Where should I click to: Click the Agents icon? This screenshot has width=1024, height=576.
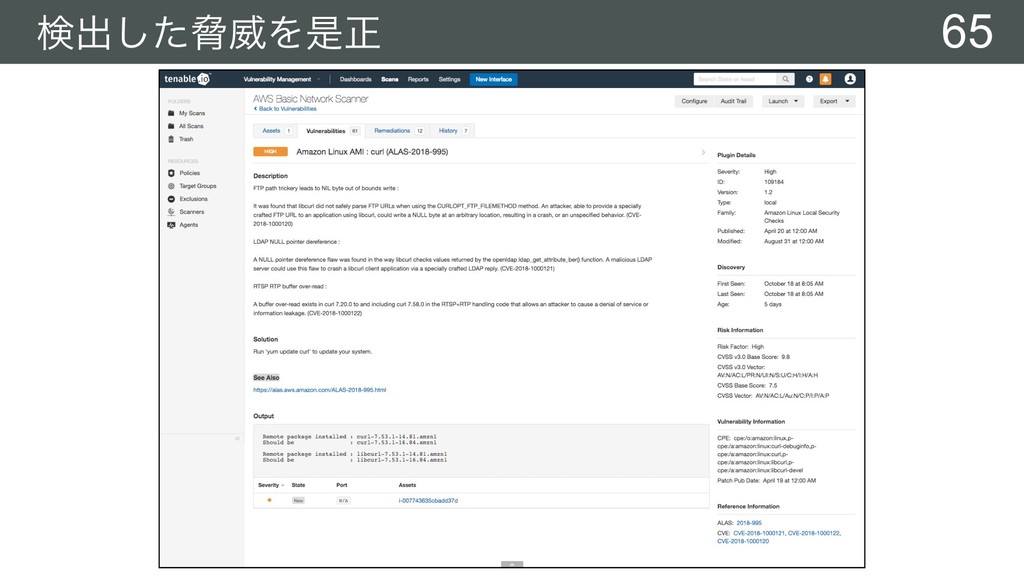tap(171, 225)
